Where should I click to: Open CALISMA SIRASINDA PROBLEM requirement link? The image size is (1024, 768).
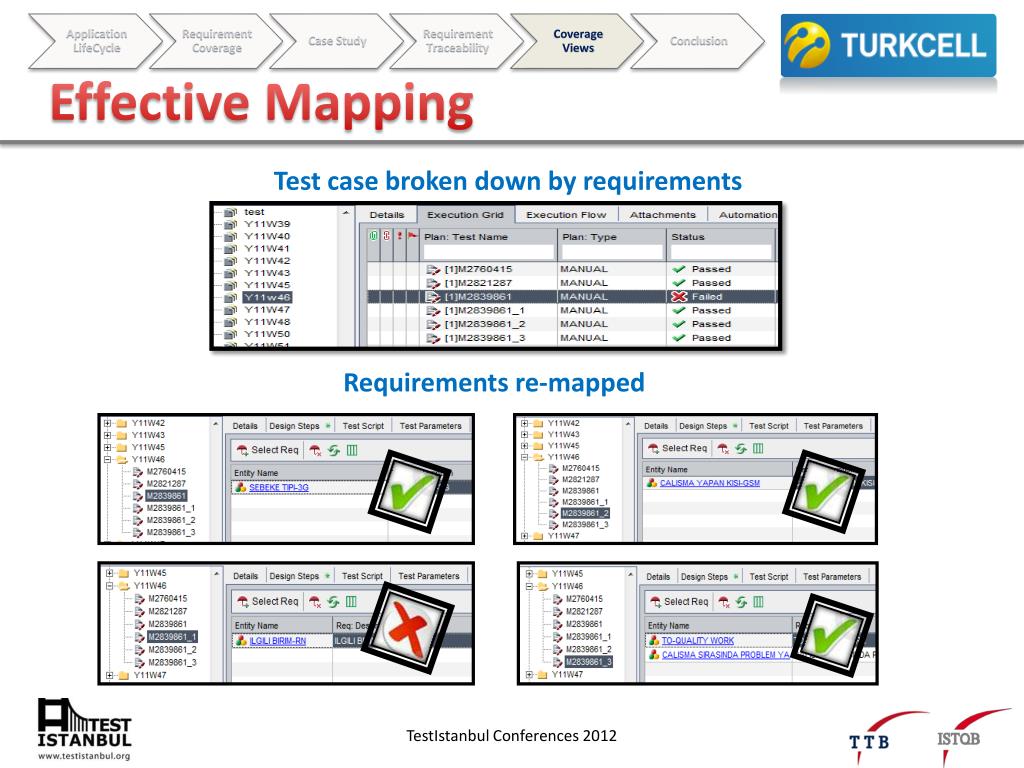click(725, 655)
